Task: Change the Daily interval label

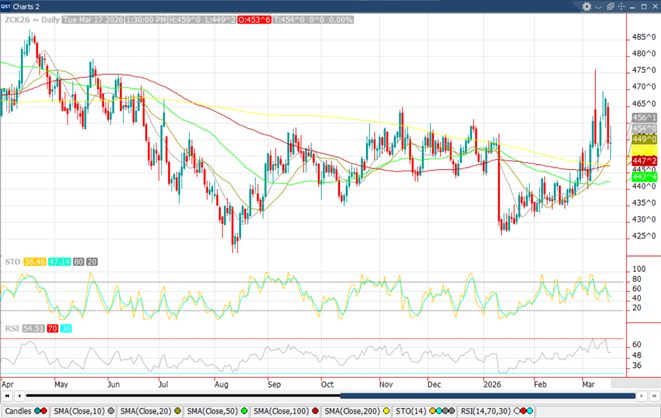Action: click(52, 18)
